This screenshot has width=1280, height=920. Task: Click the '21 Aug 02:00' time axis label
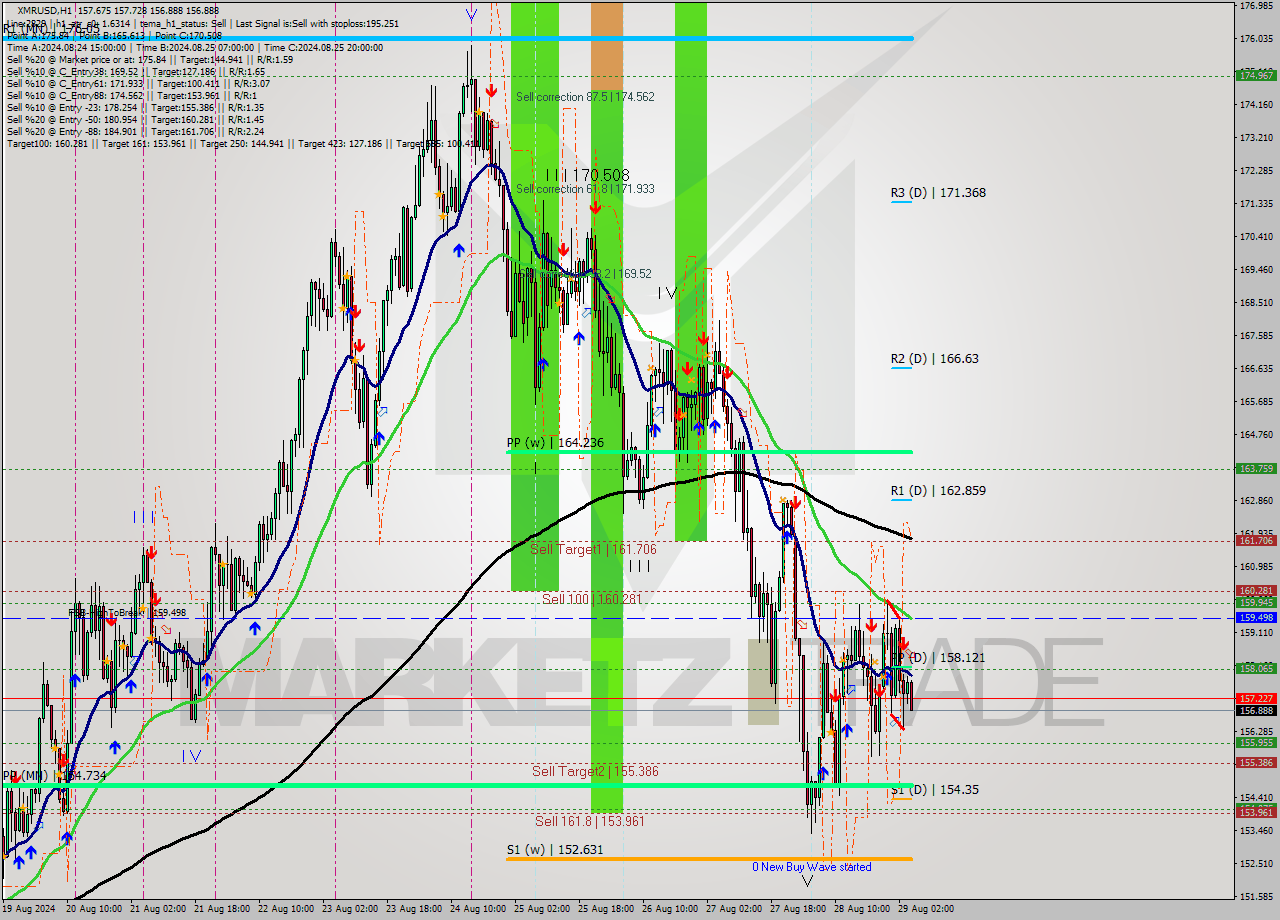[158, 909]
